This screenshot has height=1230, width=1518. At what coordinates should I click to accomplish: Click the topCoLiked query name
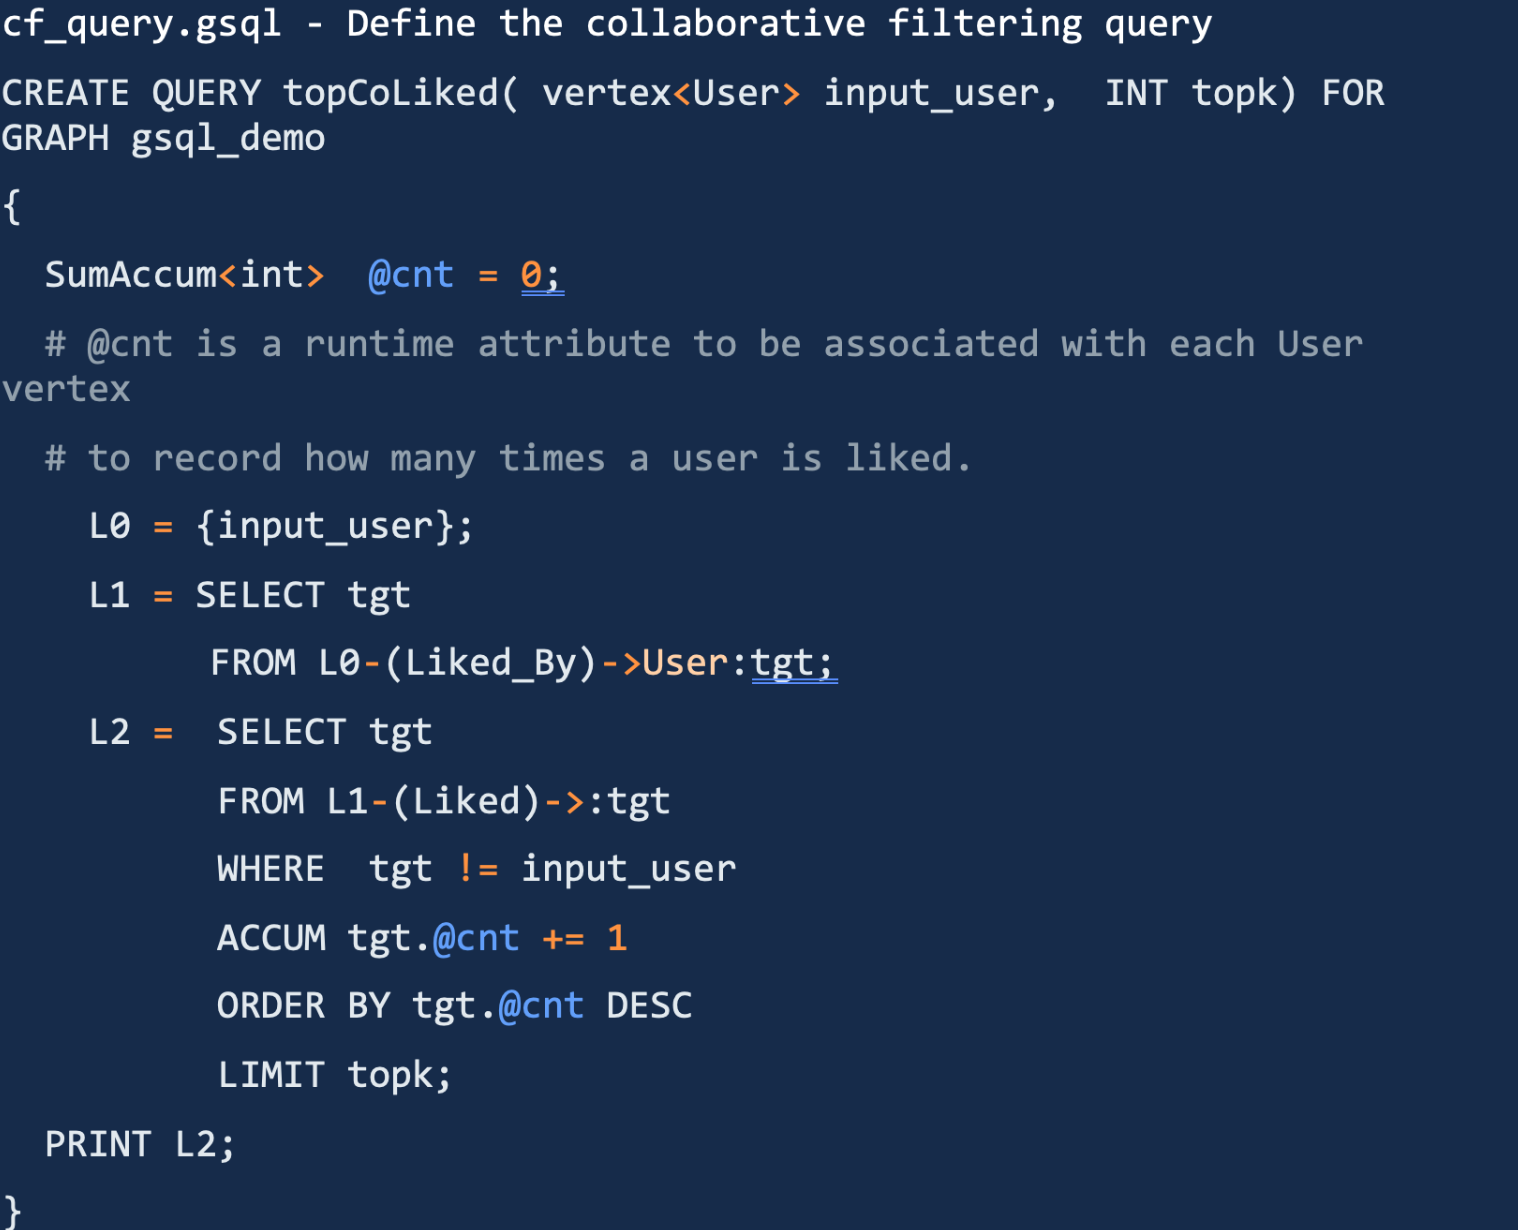tap(391, 93)
